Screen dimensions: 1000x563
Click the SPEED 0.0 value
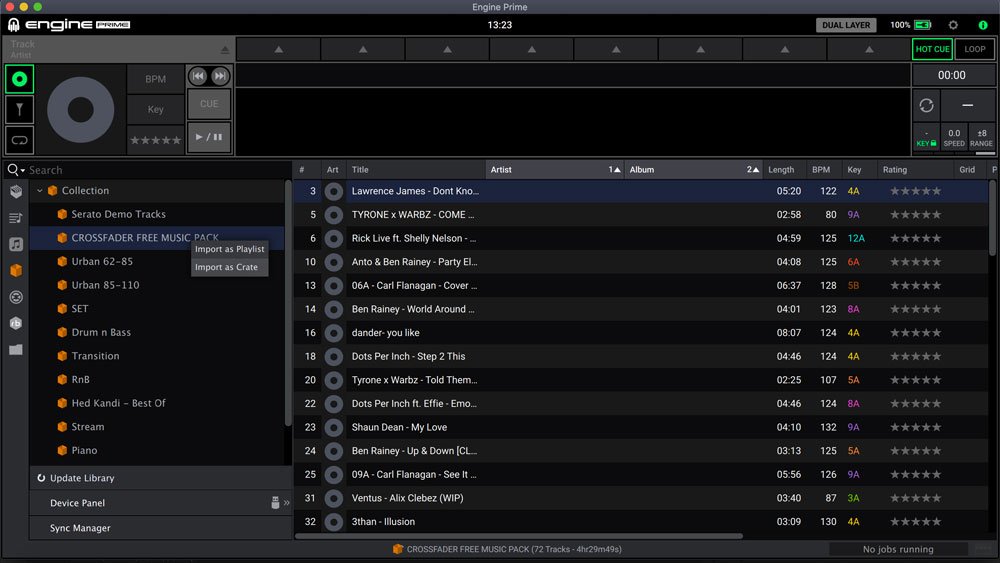click(x=953, y=138)
